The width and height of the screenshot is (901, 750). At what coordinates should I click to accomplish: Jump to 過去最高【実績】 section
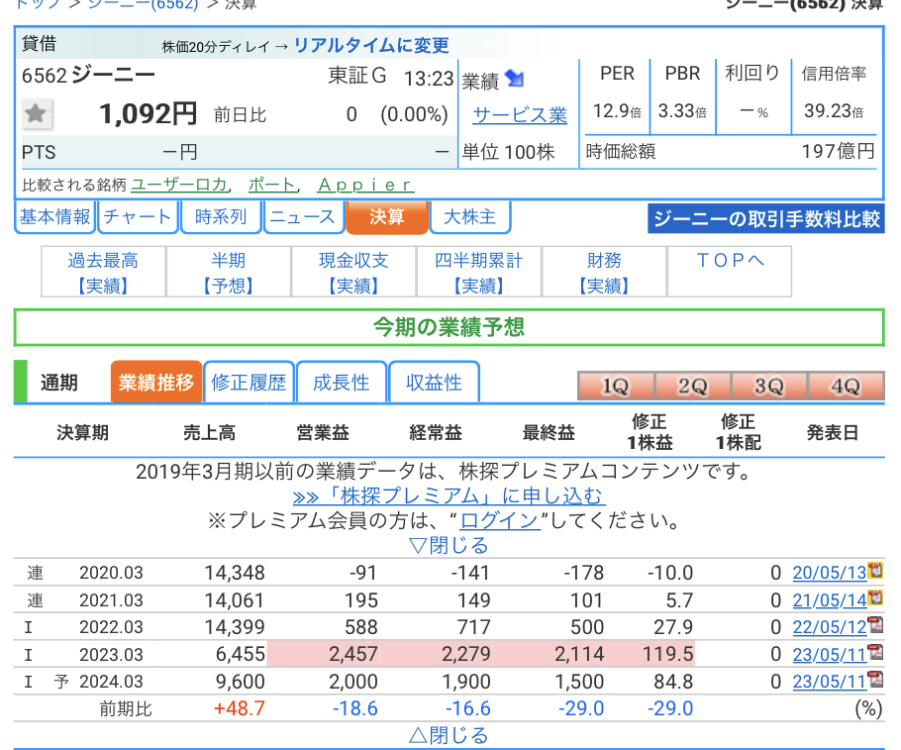click(x=103, y=272)
